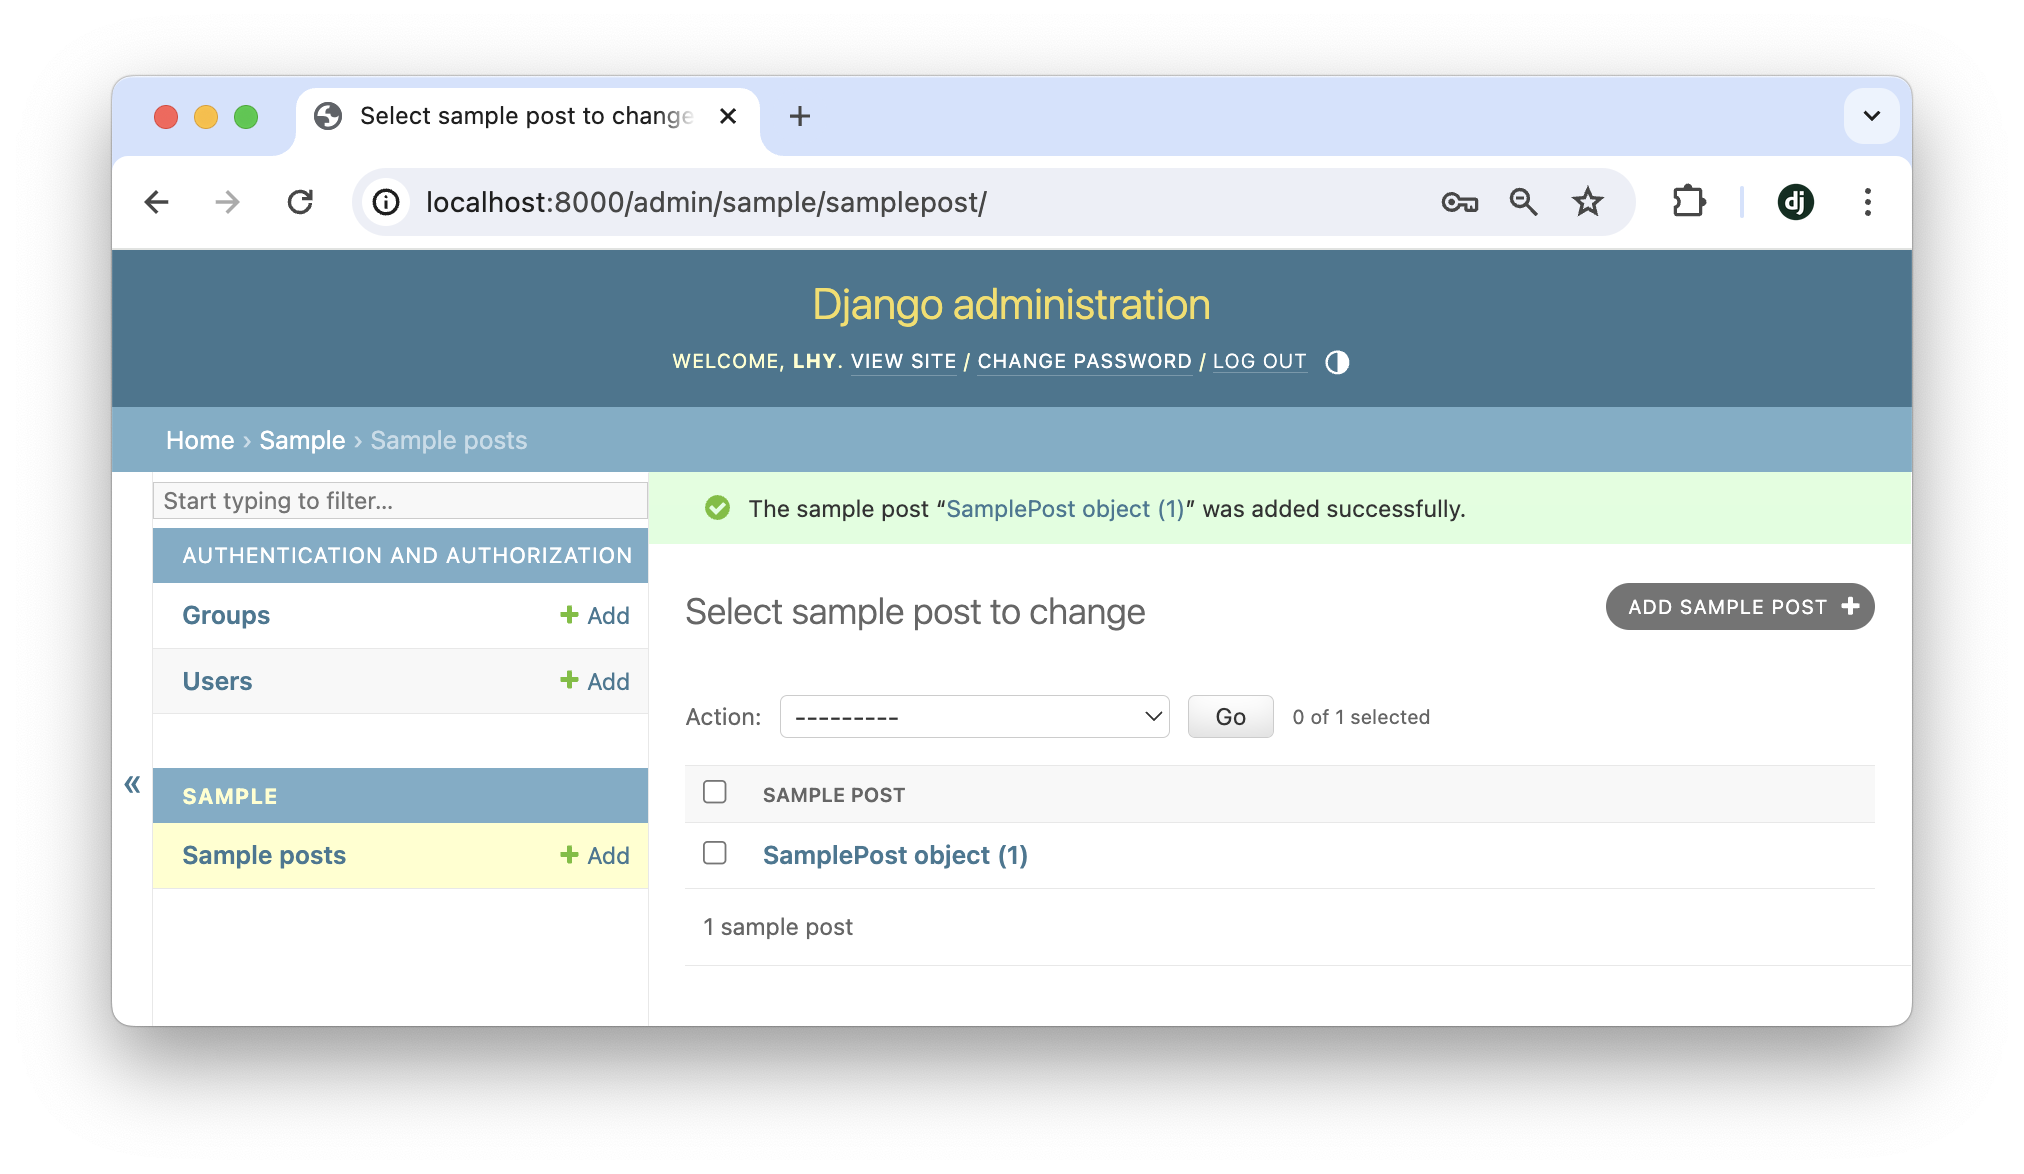The image size is (2024, 1174).
Task: Toggle the Django admin light/dark theme
Action: (x=1337, y=362)
